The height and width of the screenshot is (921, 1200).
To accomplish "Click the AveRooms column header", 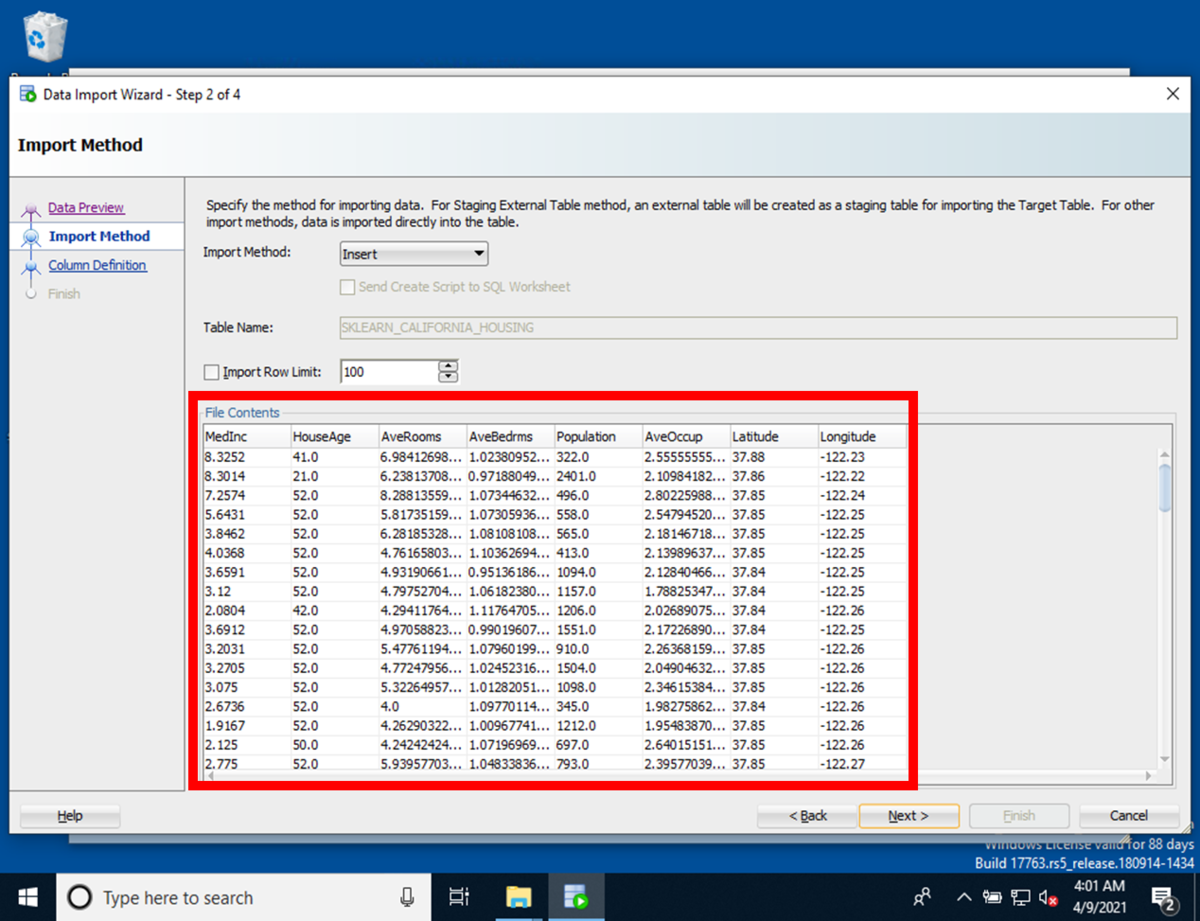I will coord(422,437).
